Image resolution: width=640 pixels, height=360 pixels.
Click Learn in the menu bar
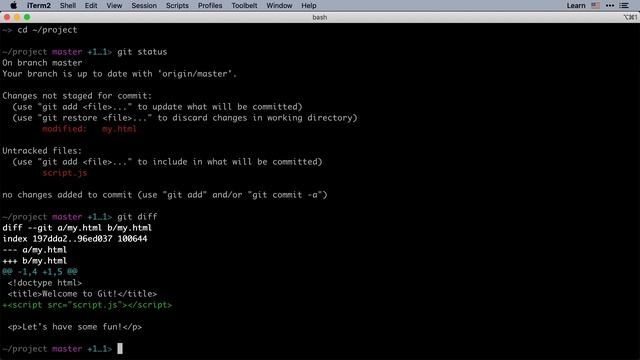[x=576, y=5]
